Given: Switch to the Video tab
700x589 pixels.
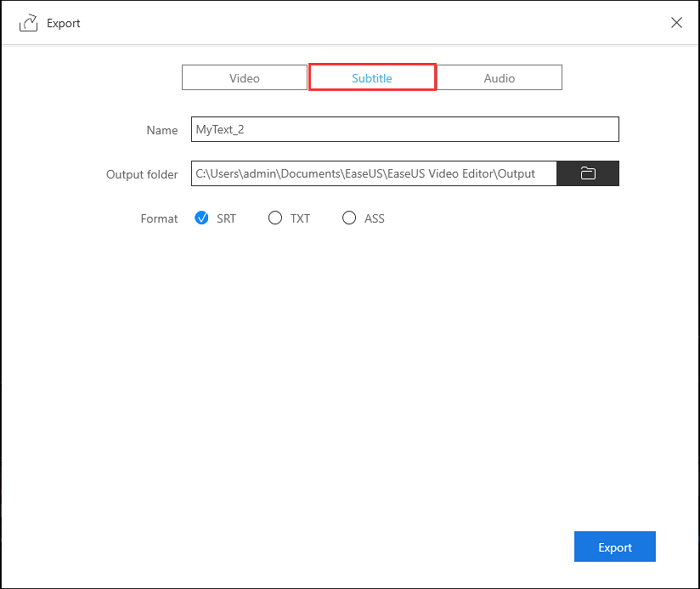Looking at the screenshot, I should click(244, 78).
